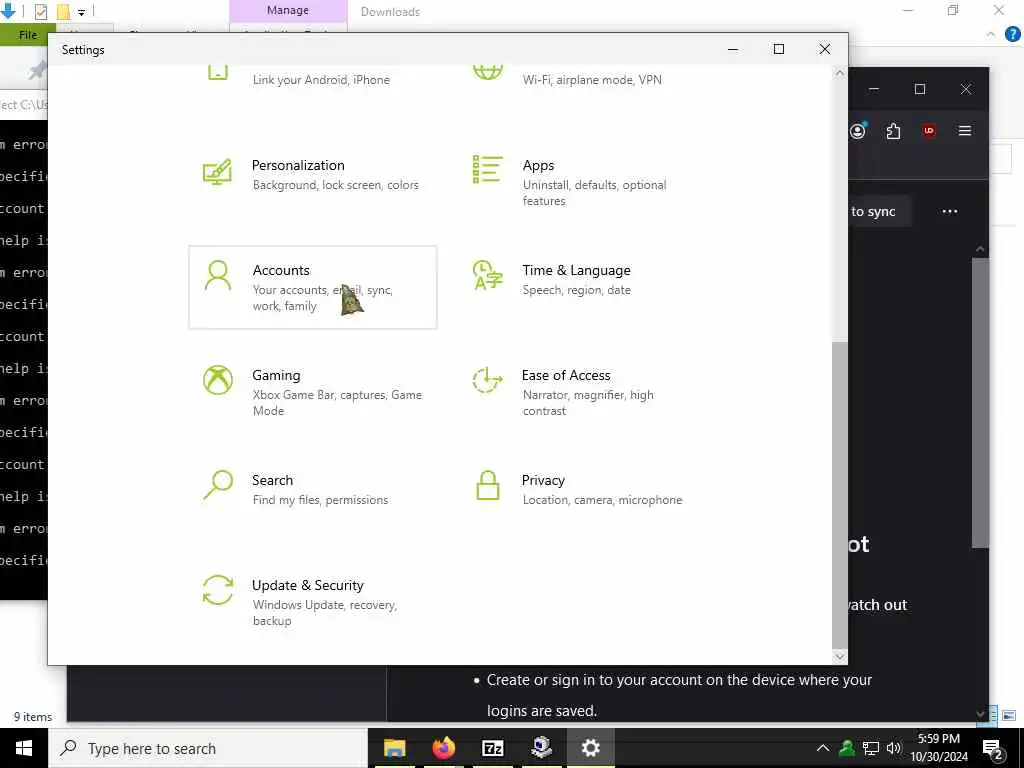Show hidden system tray icons chevron

click(x=823, y=748)
